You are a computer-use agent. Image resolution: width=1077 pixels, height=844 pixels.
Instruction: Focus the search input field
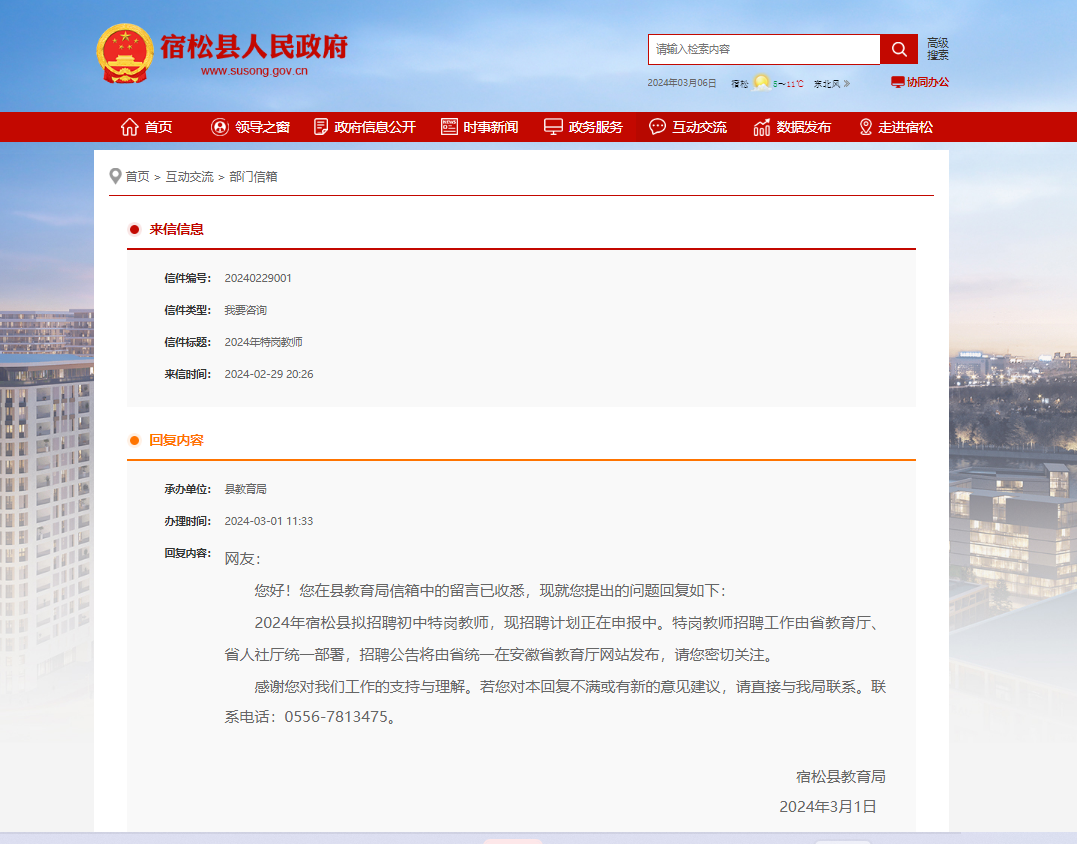pyautogui.click(x=764, y=49)
